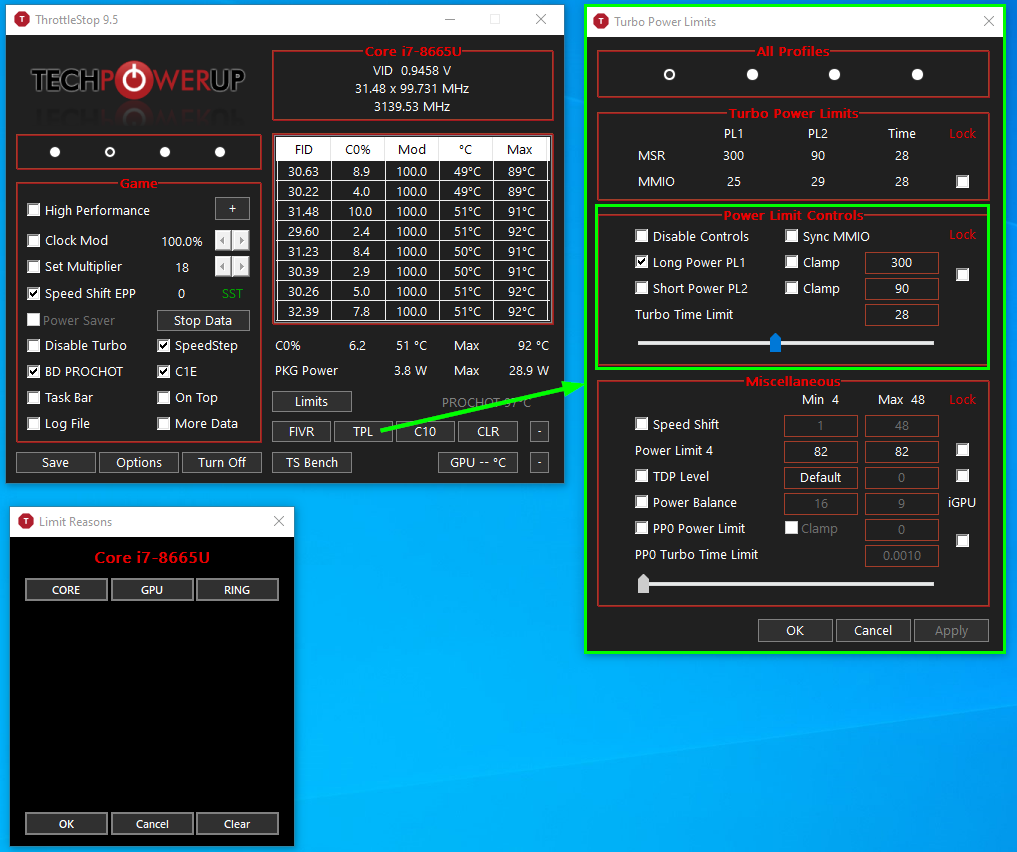Click the PP0 Turbo Time Limit slider handle
1017x852 pixels.
click(643, 584)
